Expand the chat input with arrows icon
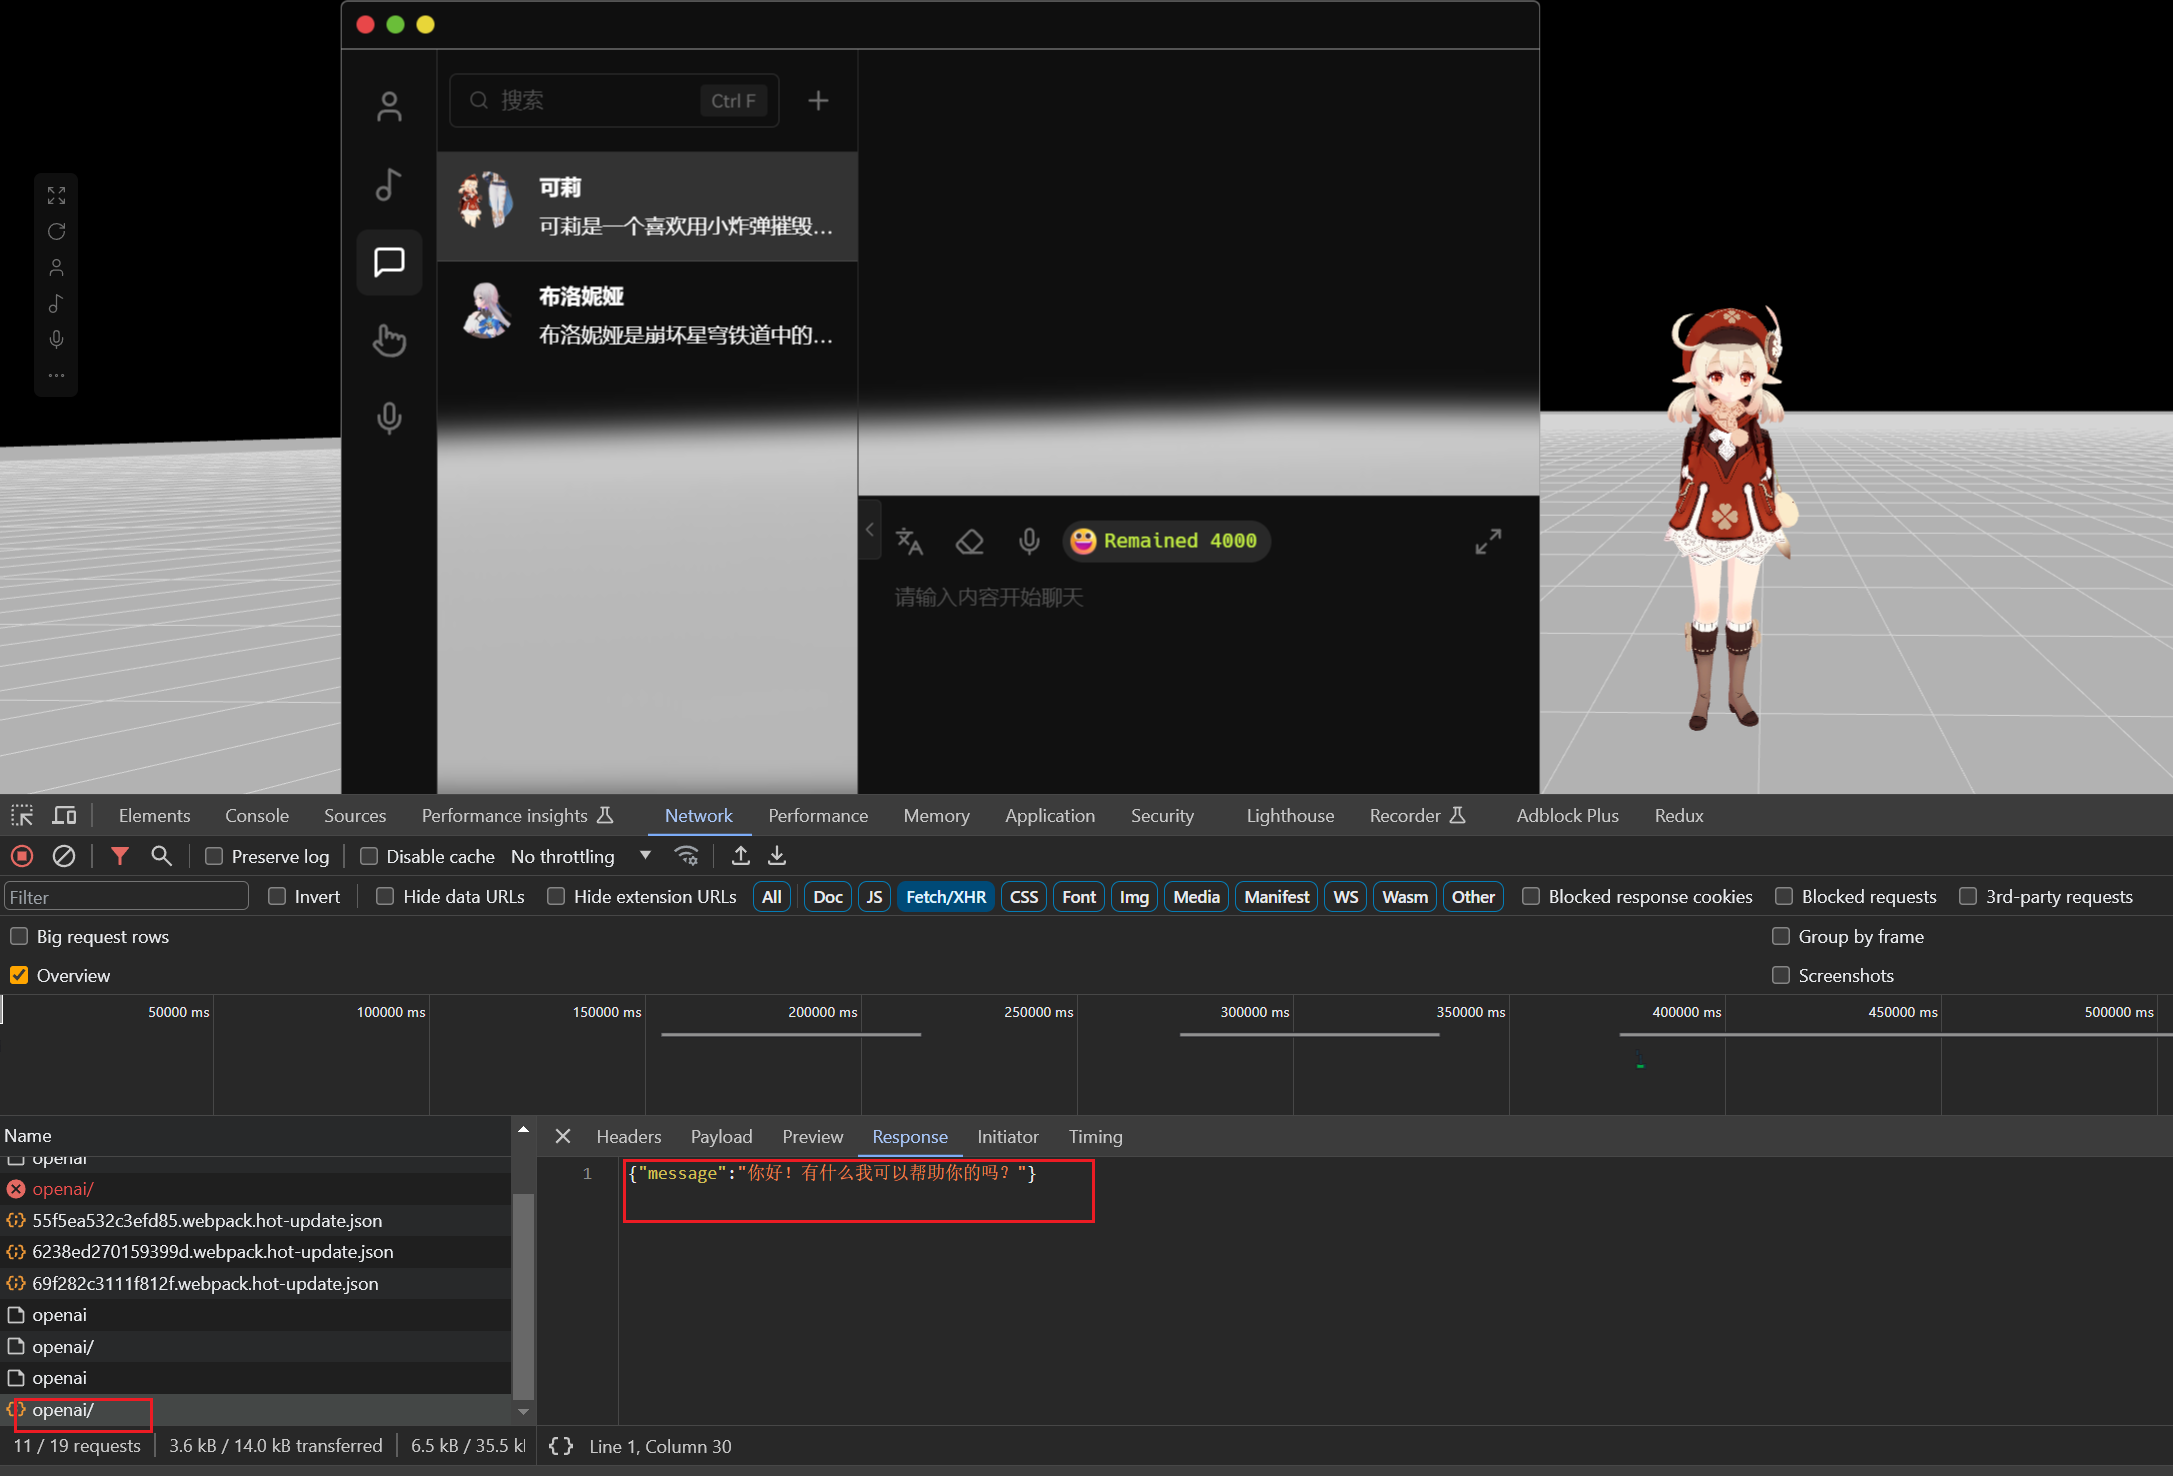This screenshot has width=2173, height=1476. tap(1488, 541)
